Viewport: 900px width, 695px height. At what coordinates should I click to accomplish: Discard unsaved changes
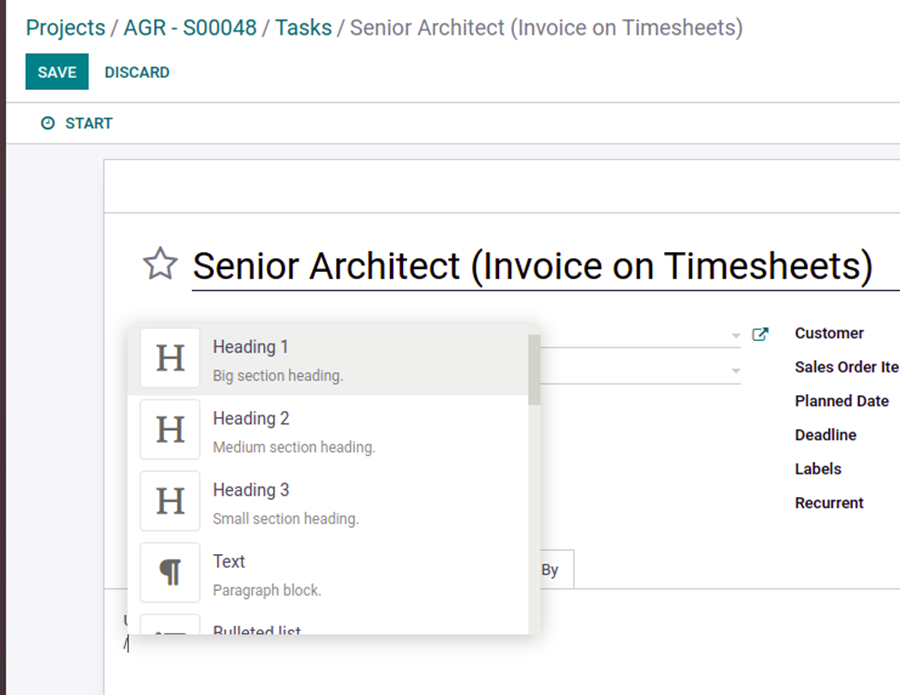[x=137, y=71]
